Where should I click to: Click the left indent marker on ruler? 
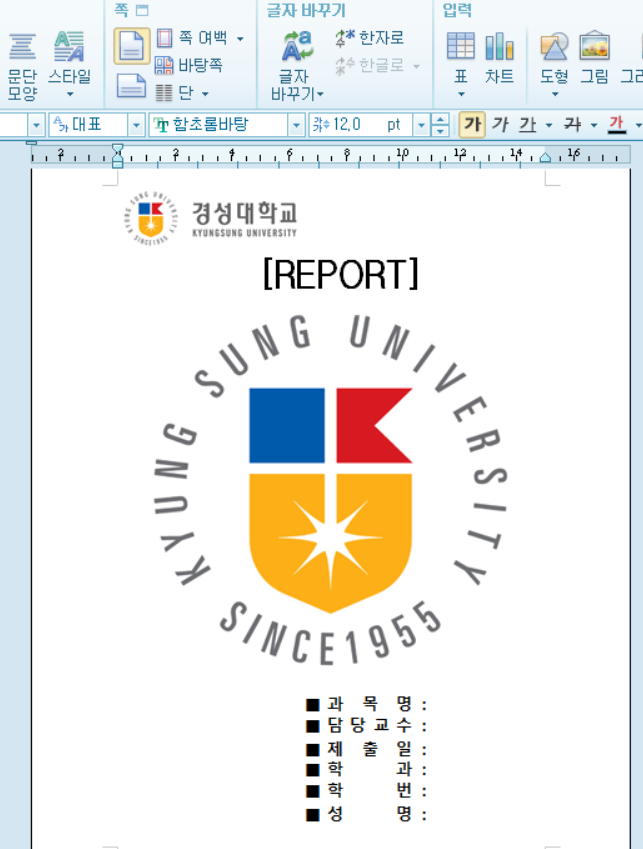click(x=117, y=156)
